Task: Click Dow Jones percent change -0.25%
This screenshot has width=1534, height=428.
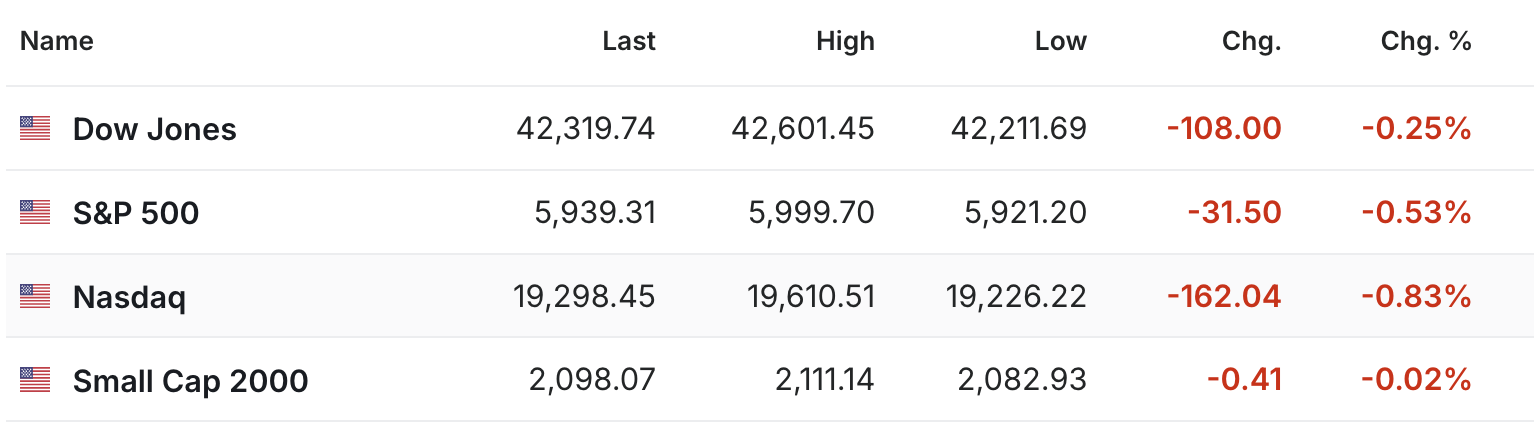Action: (1416, 129)
